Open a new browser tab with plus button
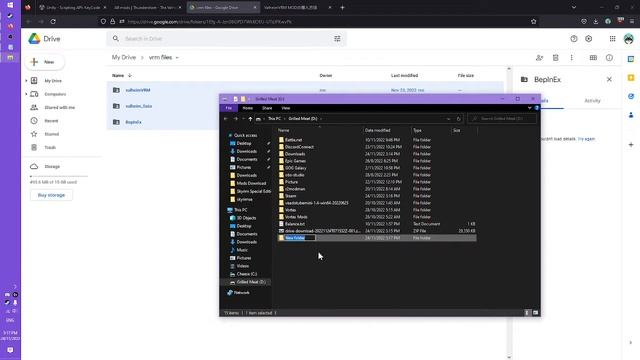640x360 pixels. point(342,7)
